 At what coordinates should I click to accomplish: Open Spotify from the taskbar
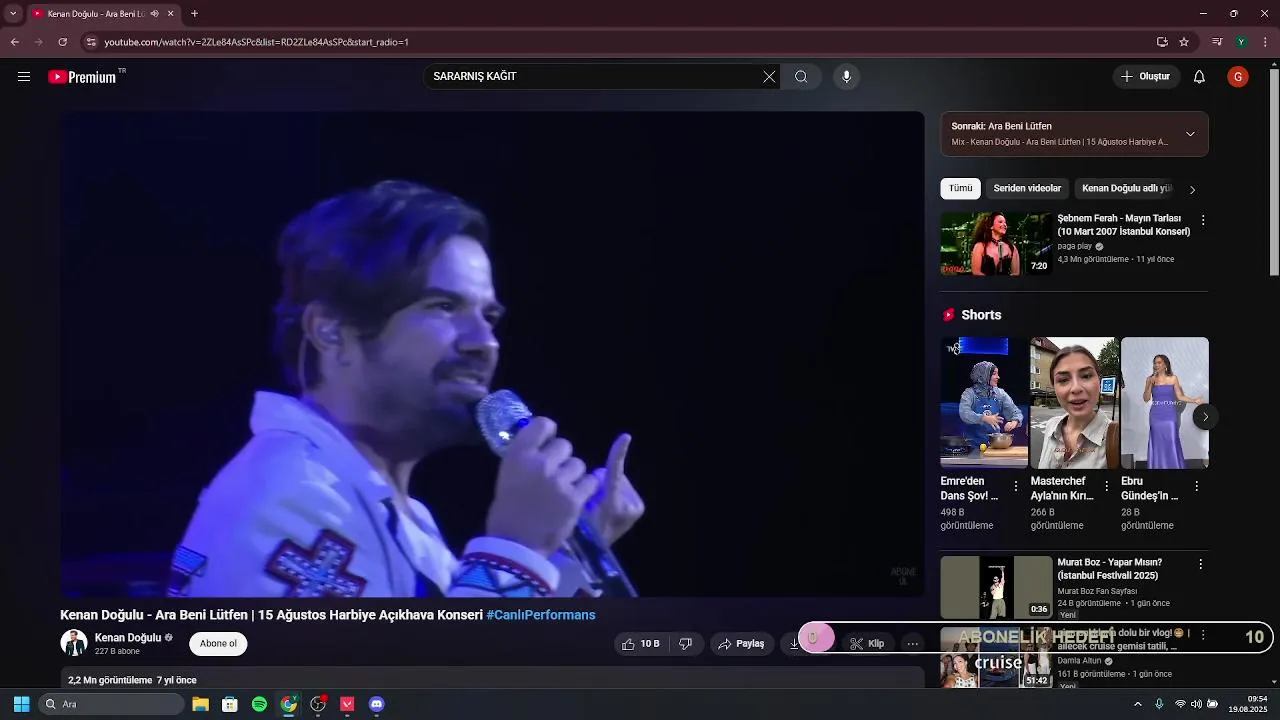tap(259, 704)
